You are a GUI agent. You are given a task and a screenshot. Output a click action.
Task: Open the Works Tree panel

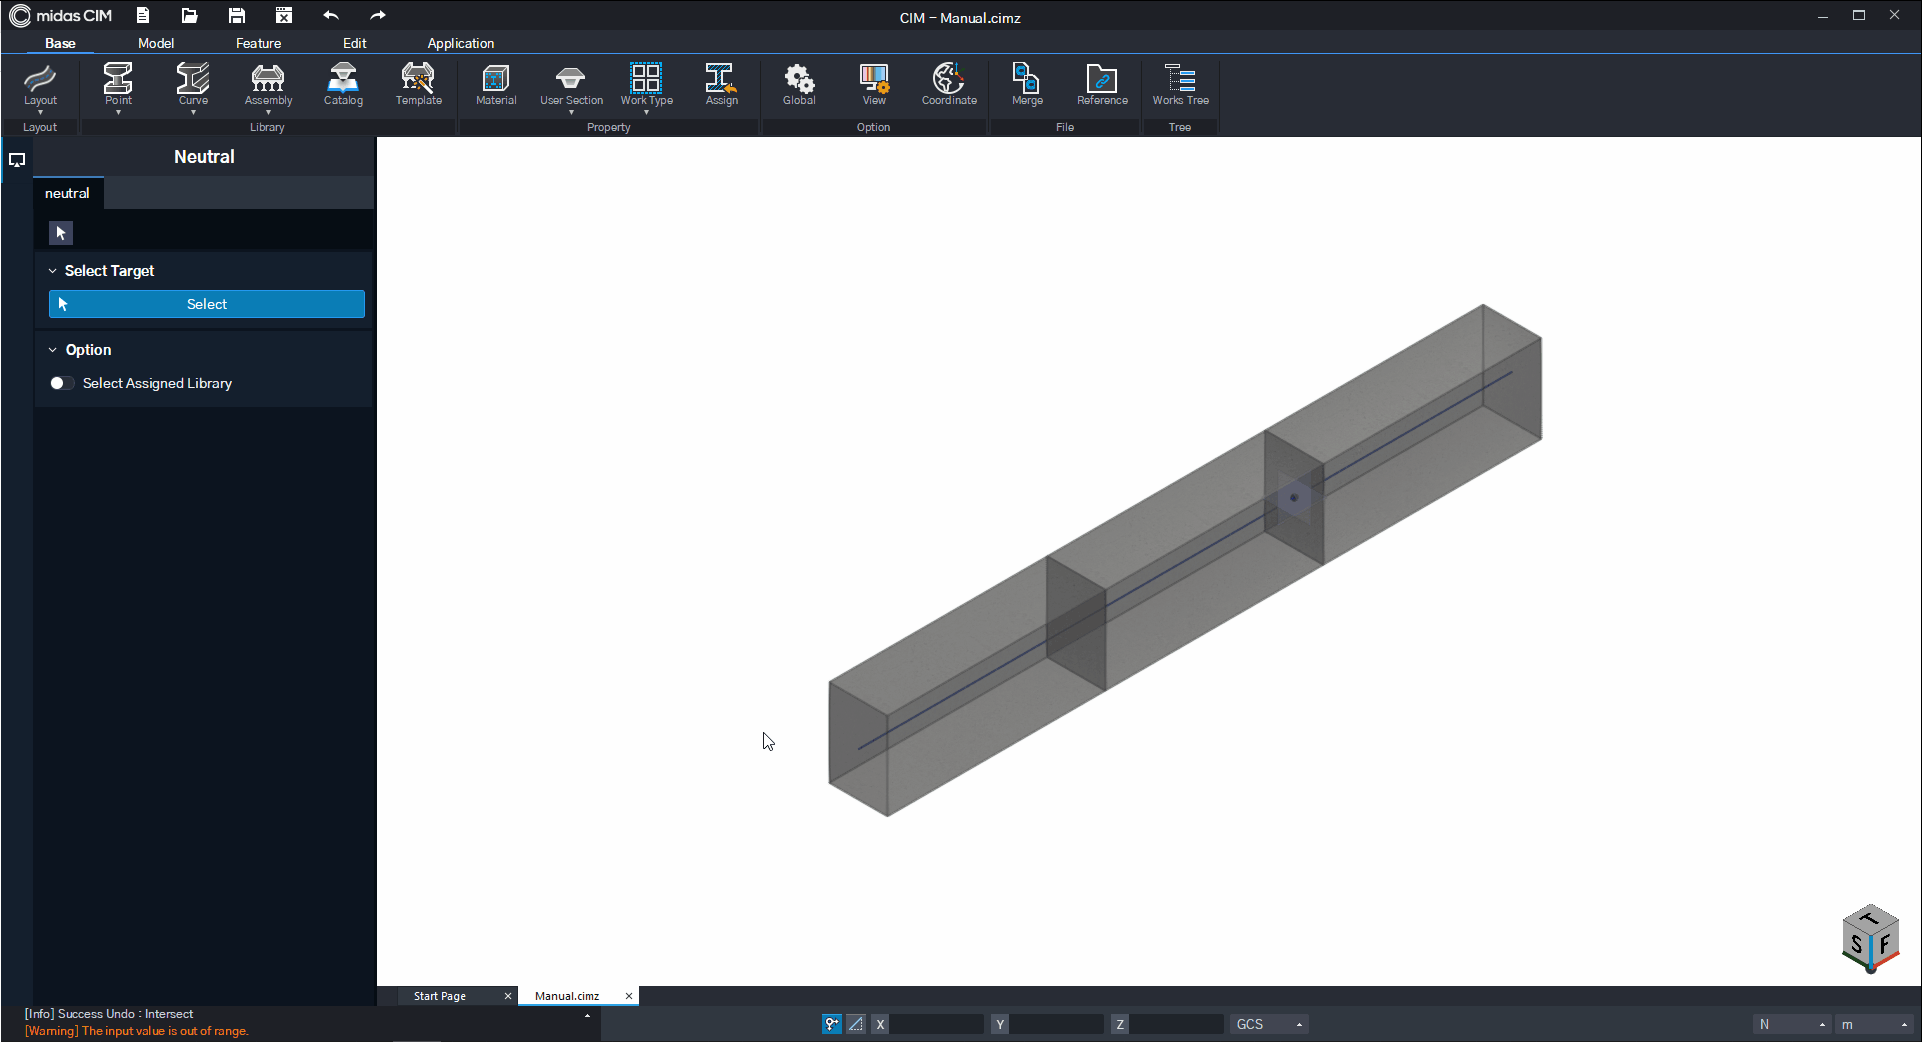(x=1180, y=85)
